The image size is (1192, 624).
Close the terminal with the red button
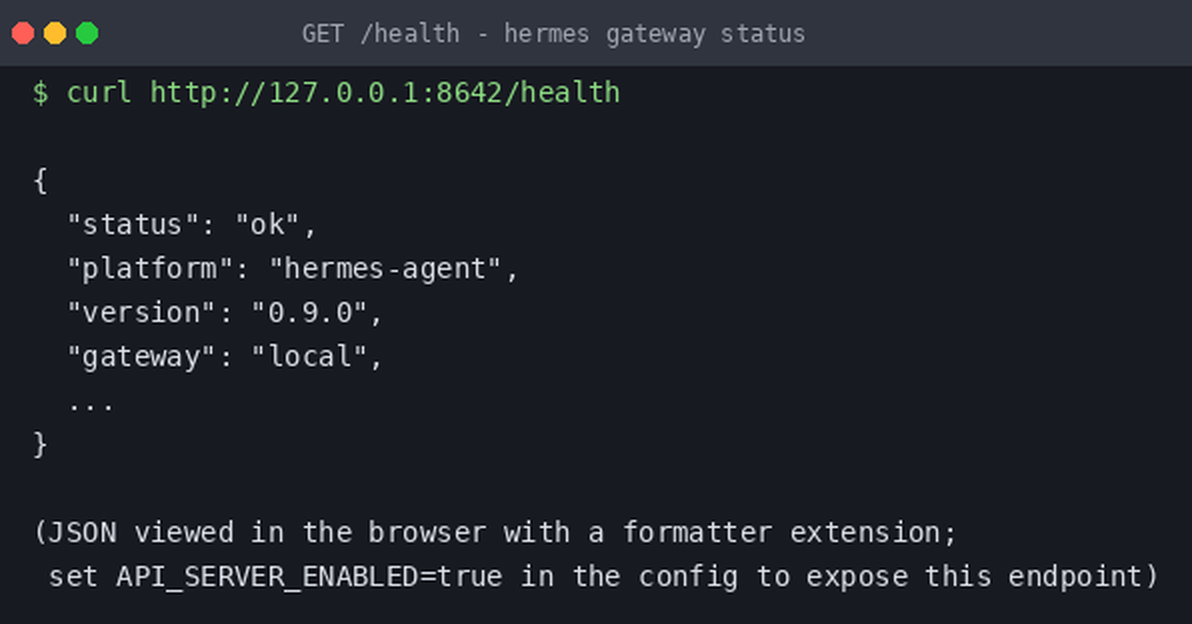pyautogui.click(x=23, y=33)
